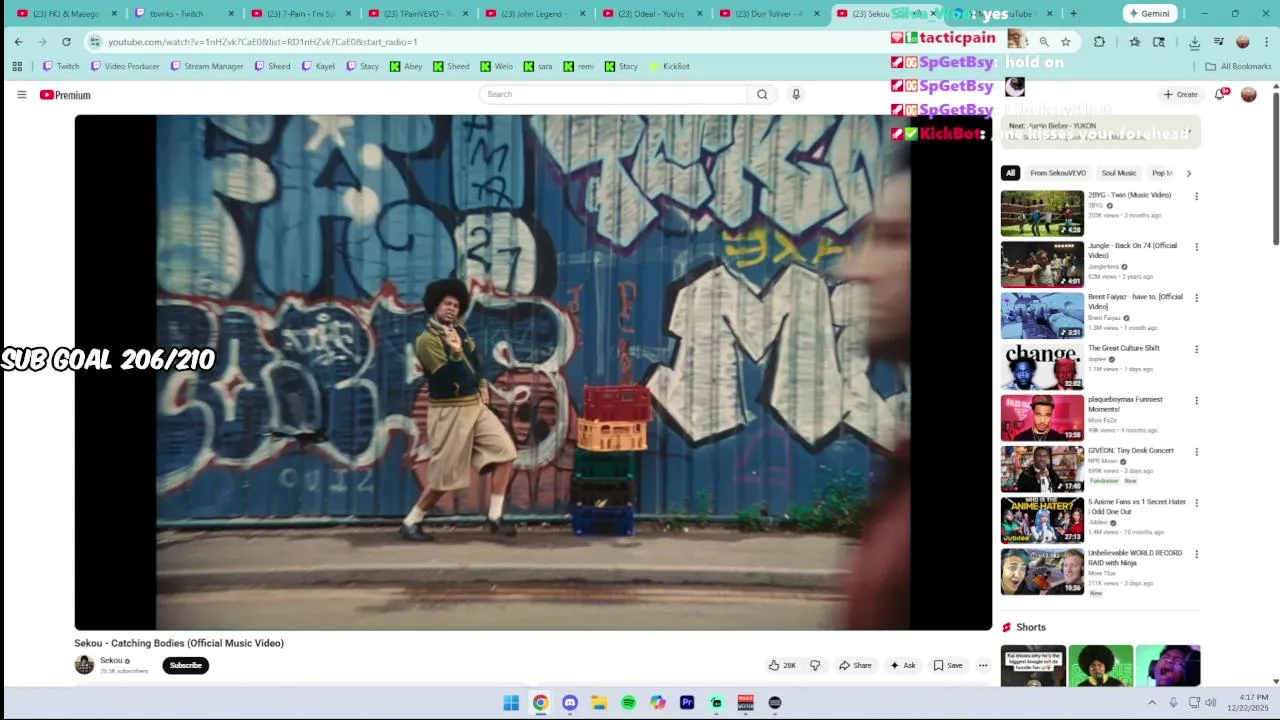Open GIVEON Tiny Desk Concert thumbnail
This screenshot has height=720, width=1280.
tap(1042, 469)
